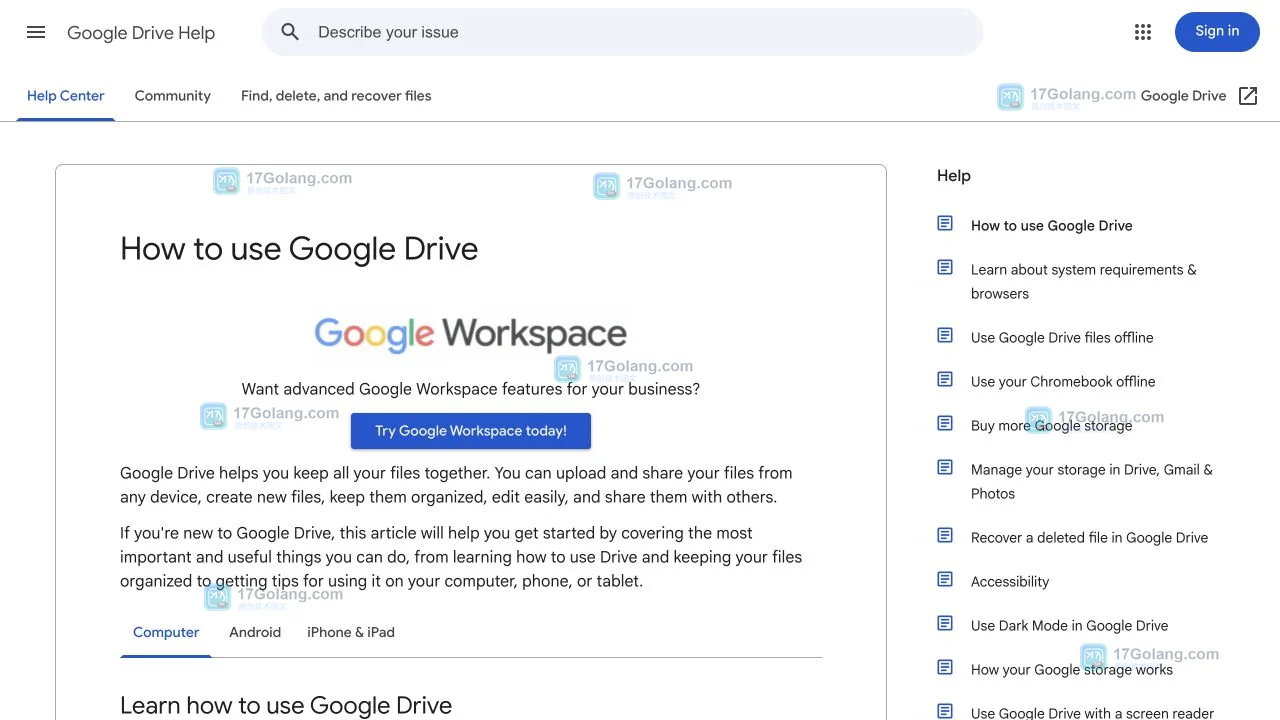1280x720 pixels.
Task: Open the Google apps grid
Action: 1143,32
